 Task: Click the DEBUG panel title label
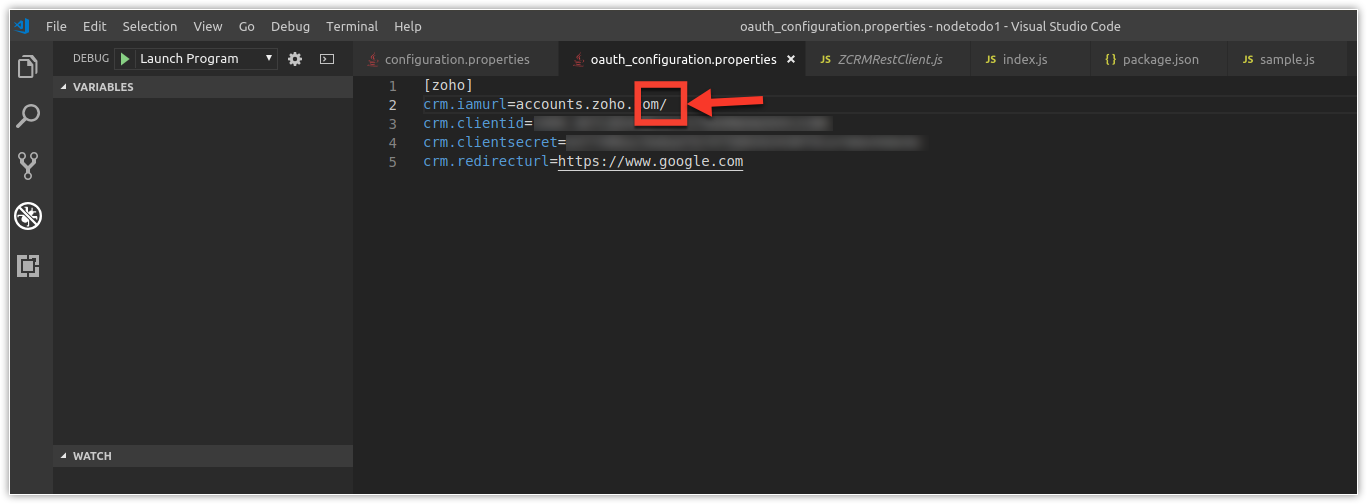coord(91,59)
